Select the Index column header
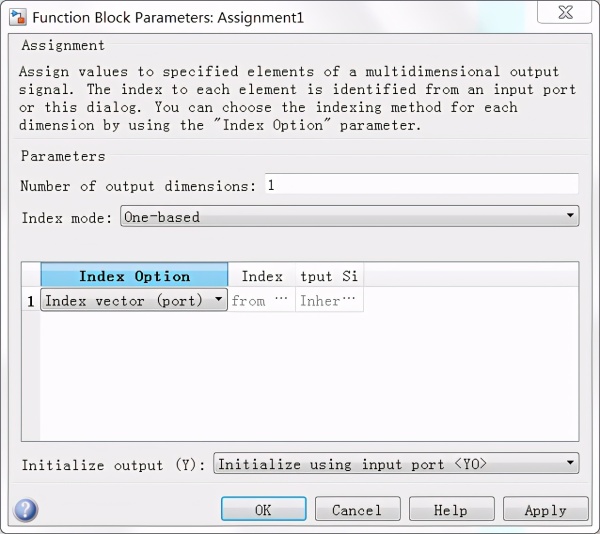 262,275
